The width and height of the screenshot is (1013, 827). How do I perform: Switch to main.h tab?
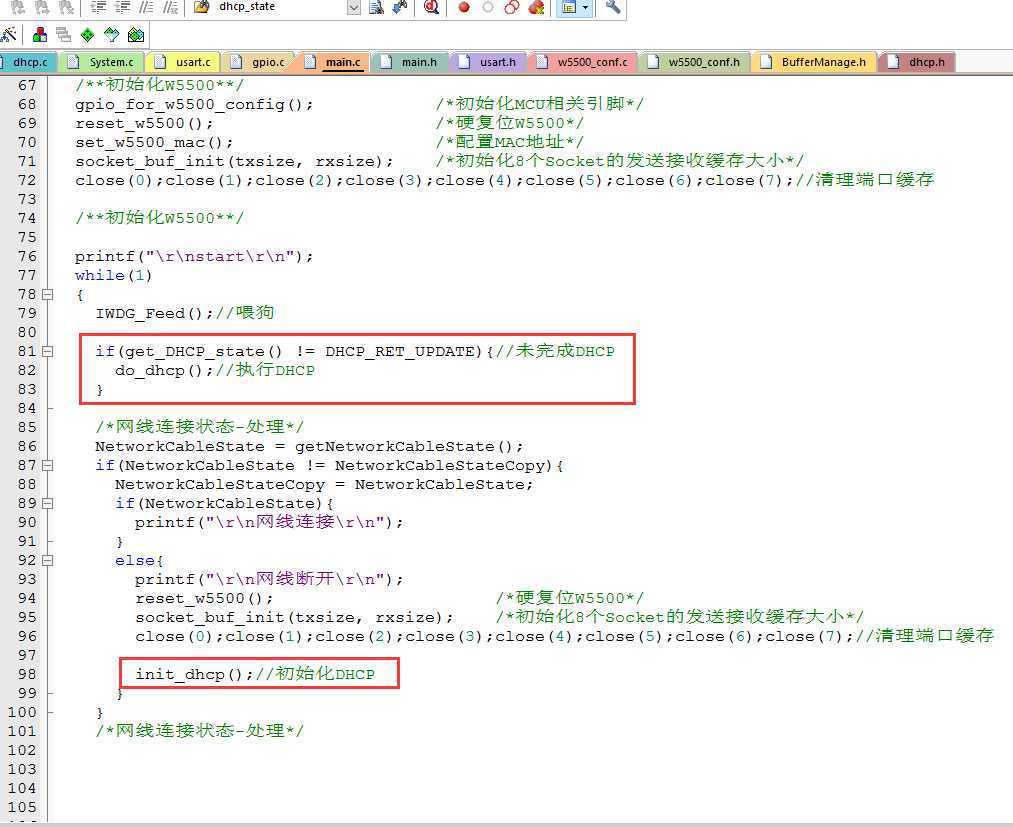coord(411,62)
